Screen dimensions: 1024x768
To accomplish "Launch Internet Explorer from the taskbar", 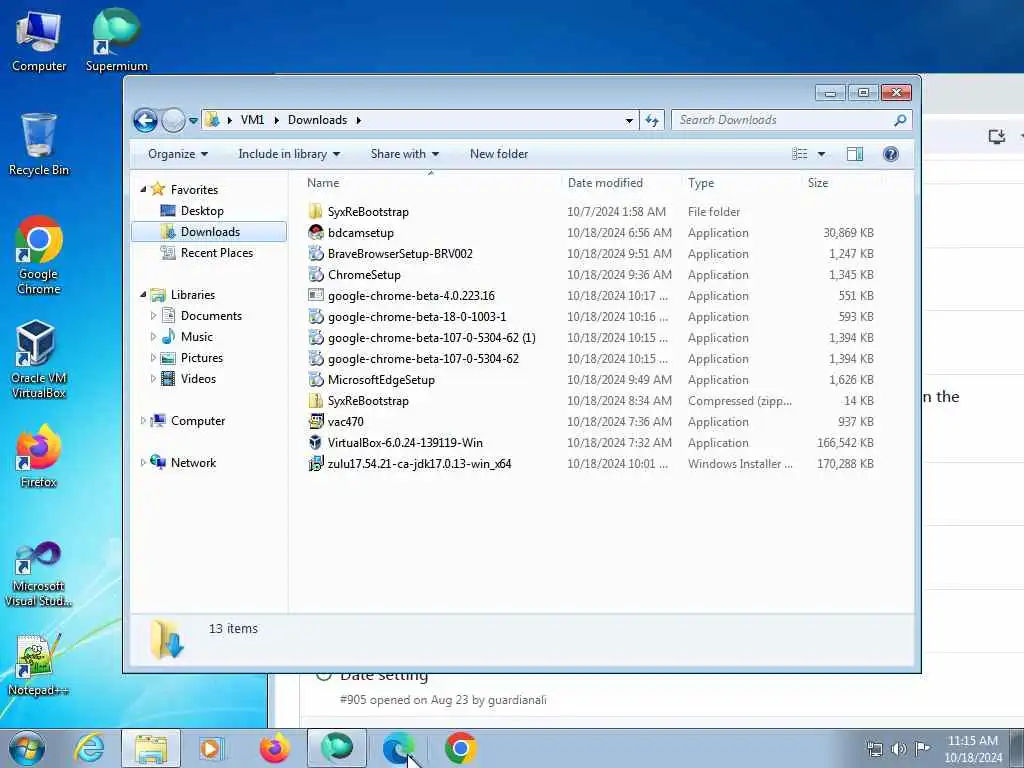I will click(x=88, y=748).
